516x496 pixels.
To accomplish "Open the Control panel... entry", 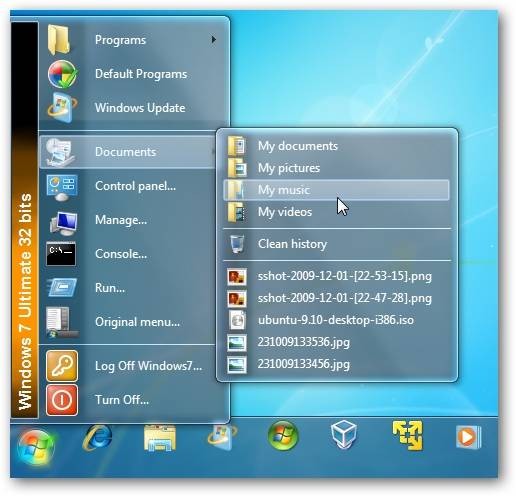I will coord(135,186).
